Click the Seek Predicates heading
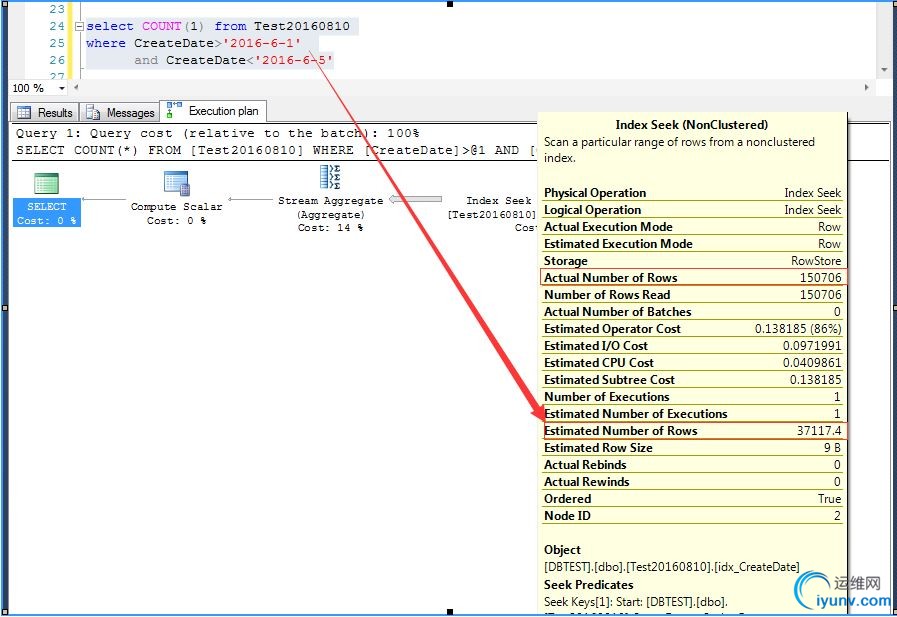The image size is (897, 617). (x=589, y=585)
